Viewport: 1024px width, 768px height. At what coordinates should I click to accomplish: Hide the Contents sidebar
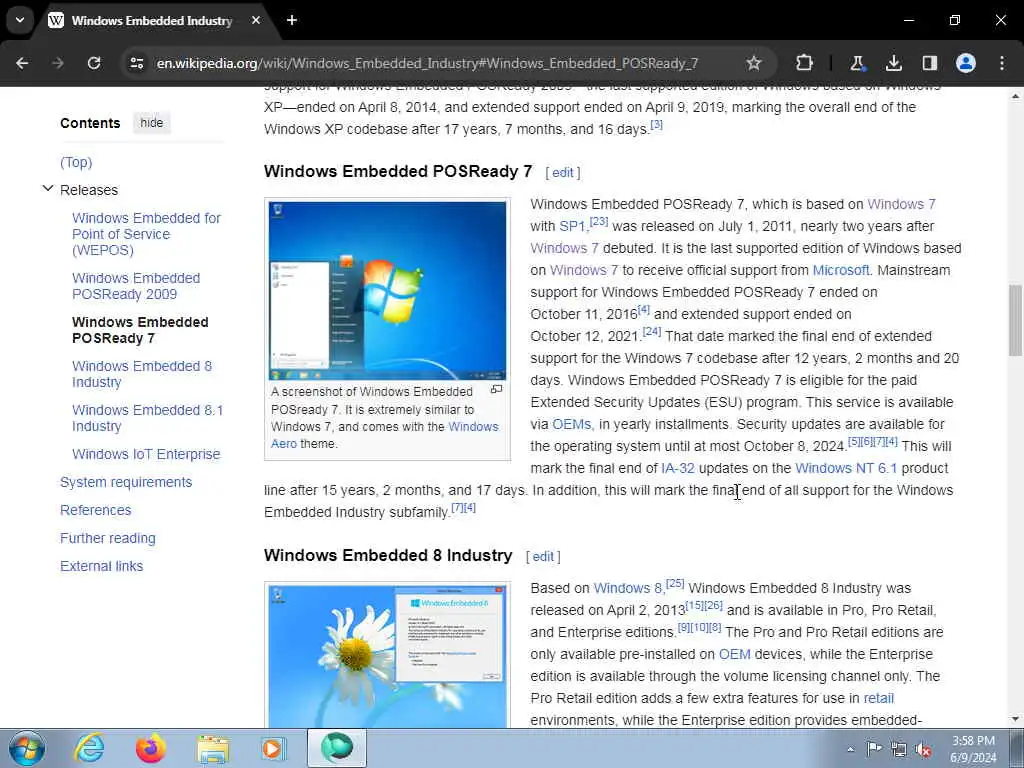[x=152, y=123]
